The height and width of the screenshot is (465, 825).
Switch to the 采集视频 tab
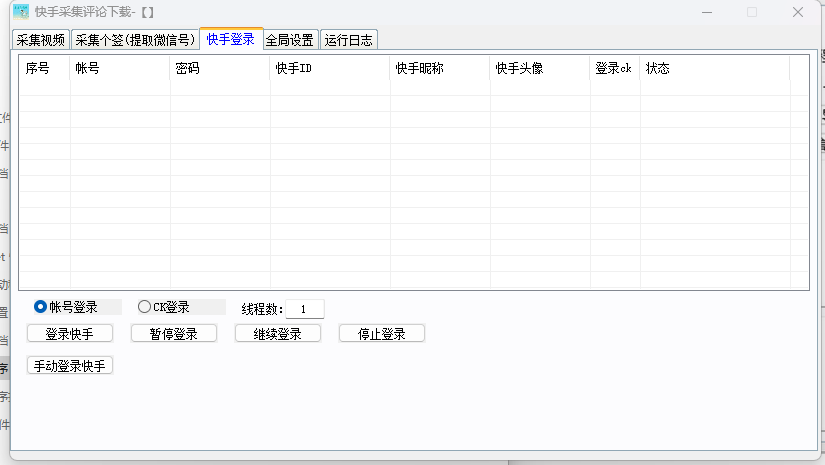[41, 40]
